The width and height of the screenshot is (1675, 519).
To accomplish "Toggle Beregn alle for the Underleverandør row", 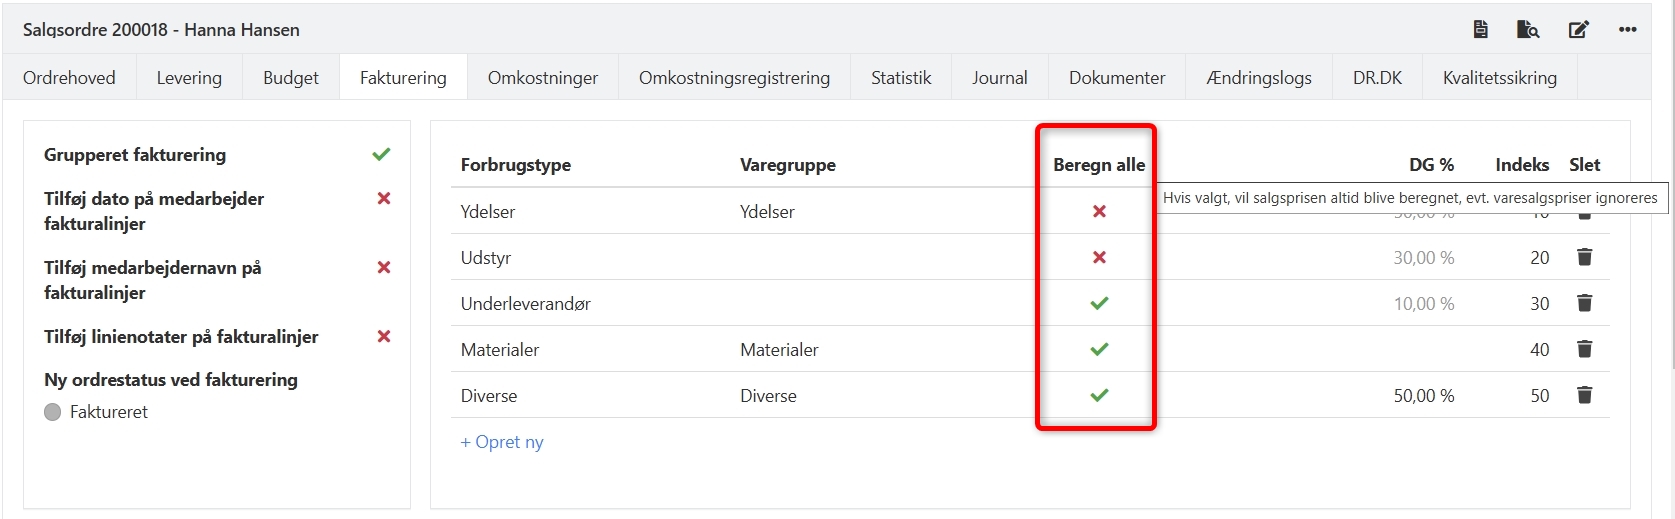I will click(1099, 303).
